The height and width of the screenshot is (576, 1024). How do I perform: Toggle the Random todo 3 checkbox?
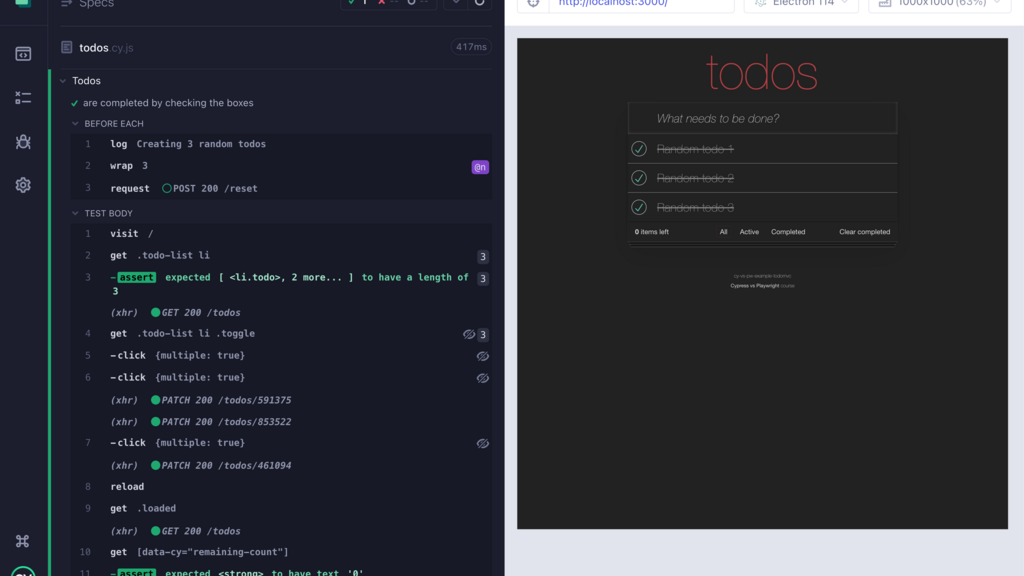point(639,207)
